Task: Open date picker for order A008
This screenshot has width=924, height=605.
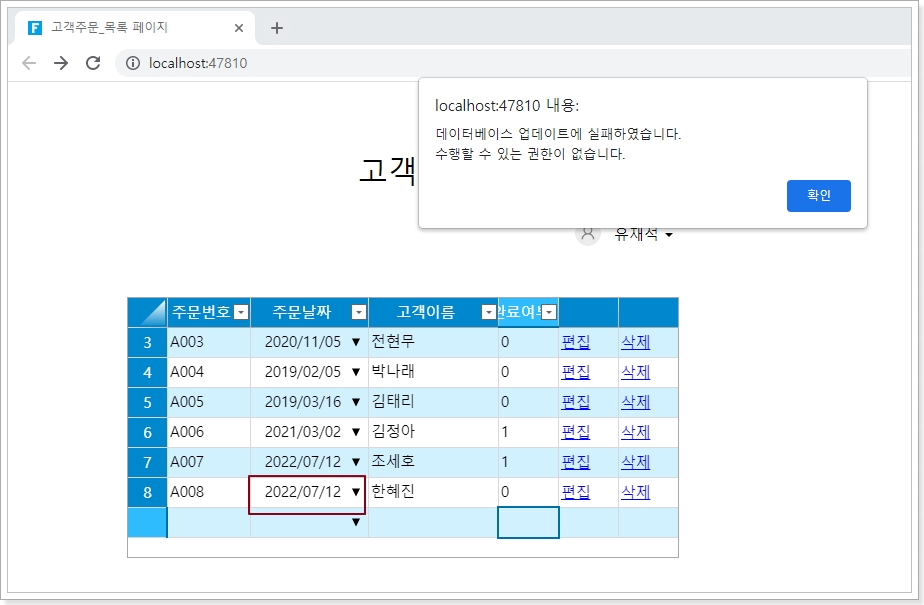Action: [355, 492]
